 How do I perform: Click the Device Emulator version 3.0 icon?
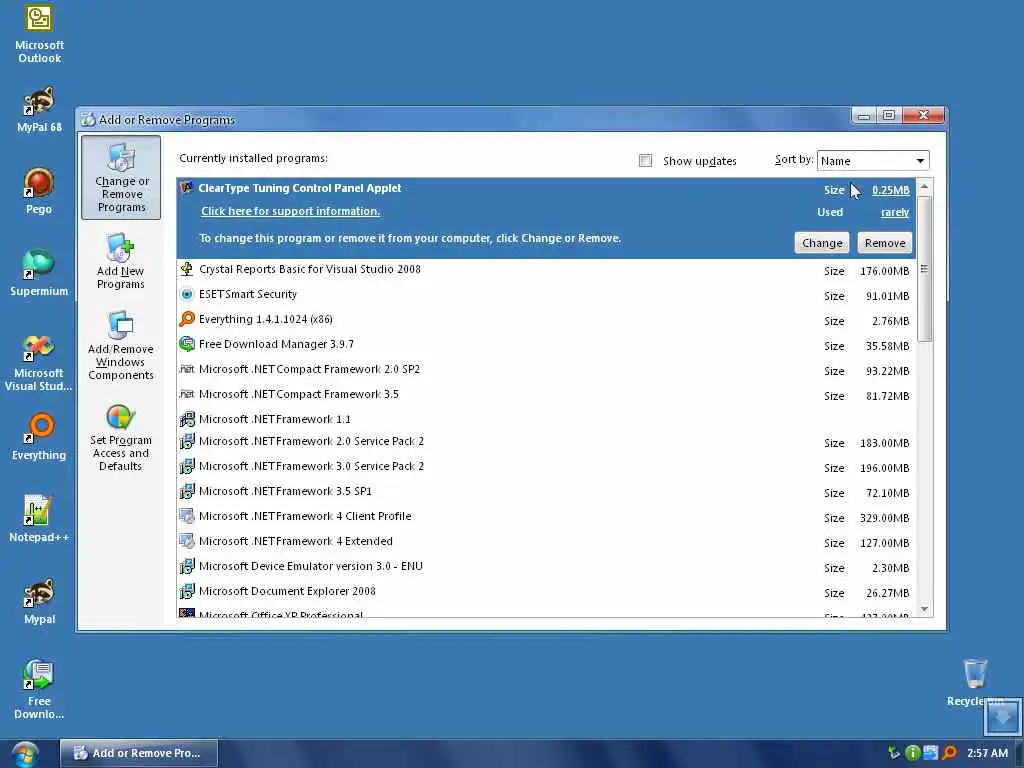(187, 566)
